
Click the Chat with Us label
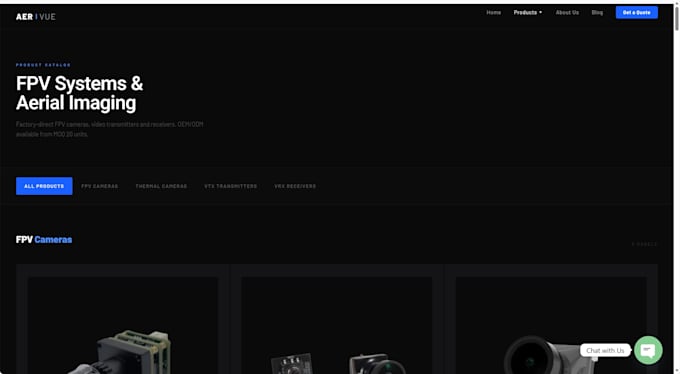click(x=605, y=350)
